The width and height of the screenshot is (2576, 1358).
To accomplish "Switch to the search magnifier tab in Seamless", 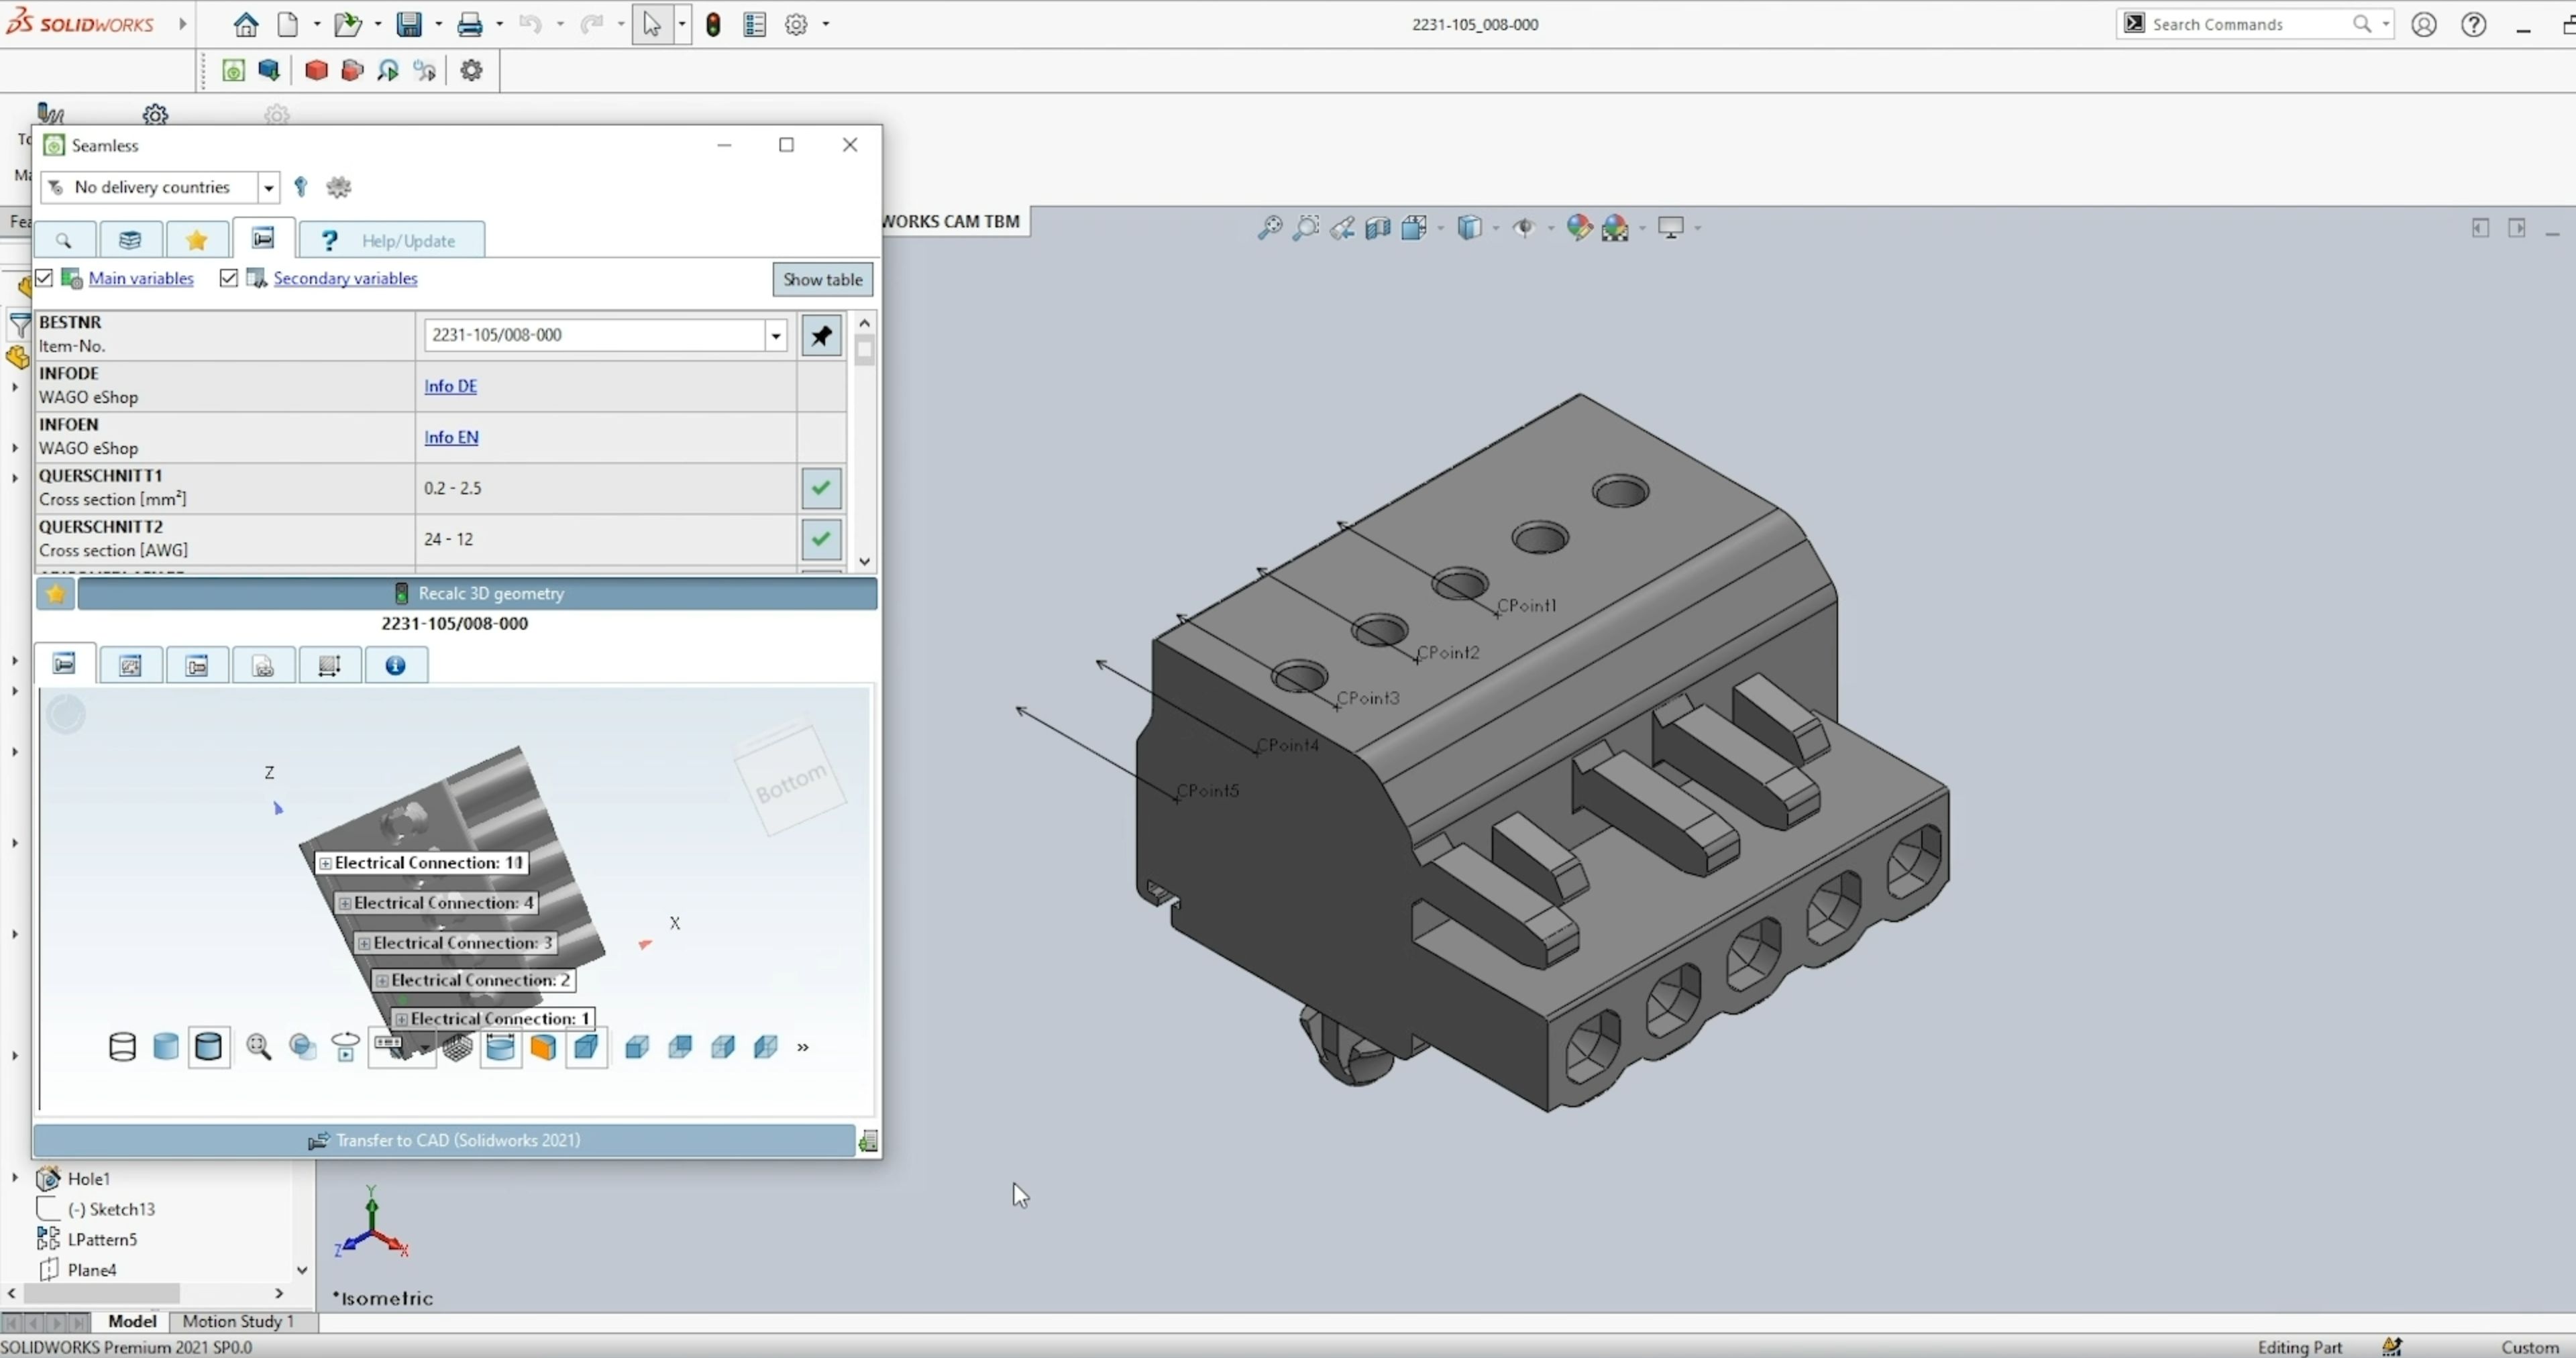I will pyautogui.click(x=65, y=240).
